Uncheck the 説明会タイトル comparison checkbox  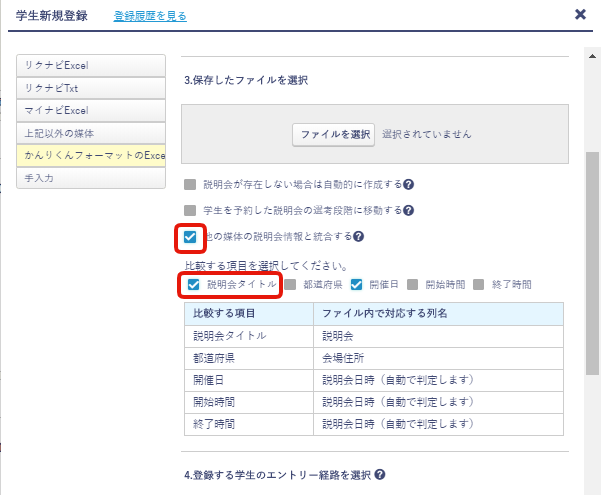pos(193,284)
